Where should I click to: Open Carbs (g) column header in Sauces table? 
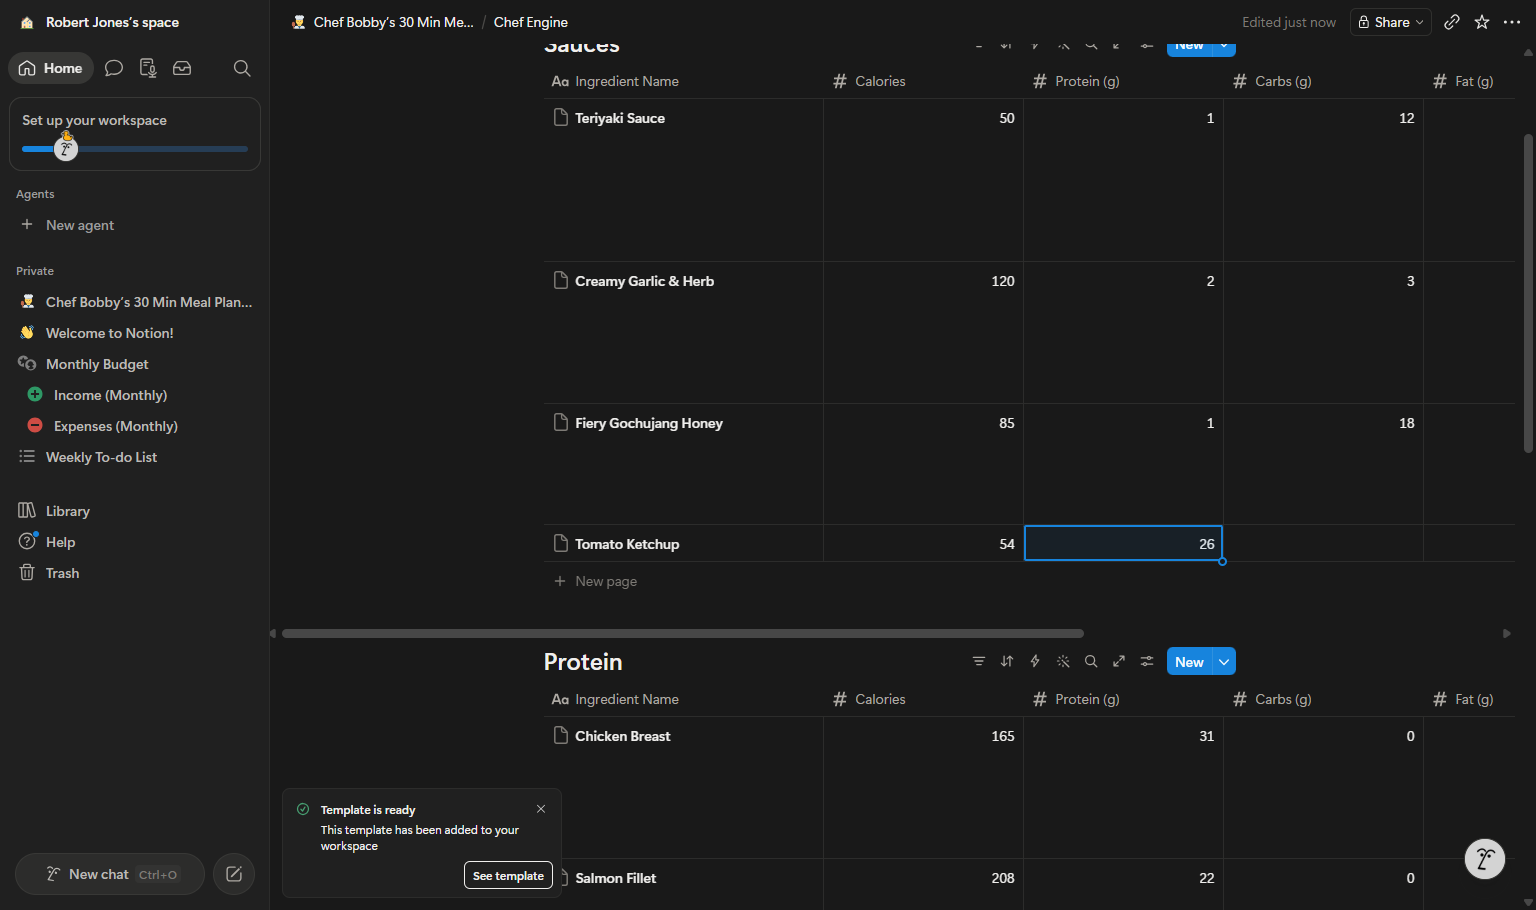click(x=1323, y=81)
